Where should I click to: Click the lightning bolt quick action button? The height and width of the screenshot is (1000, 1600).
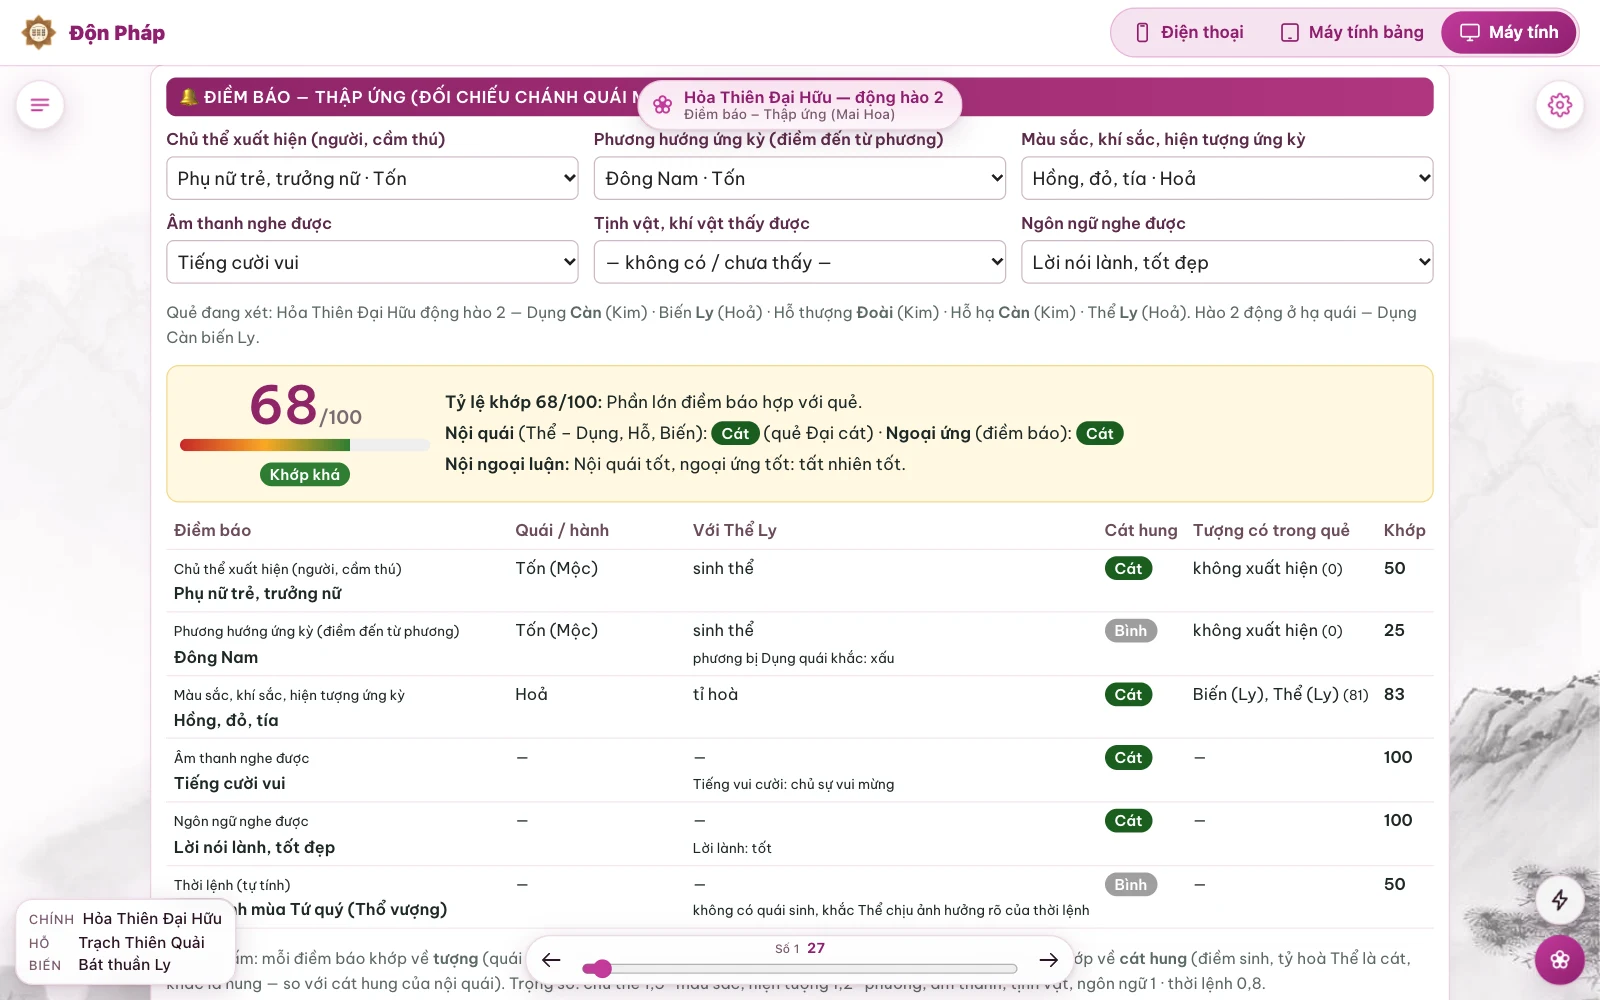point(1559,900)
